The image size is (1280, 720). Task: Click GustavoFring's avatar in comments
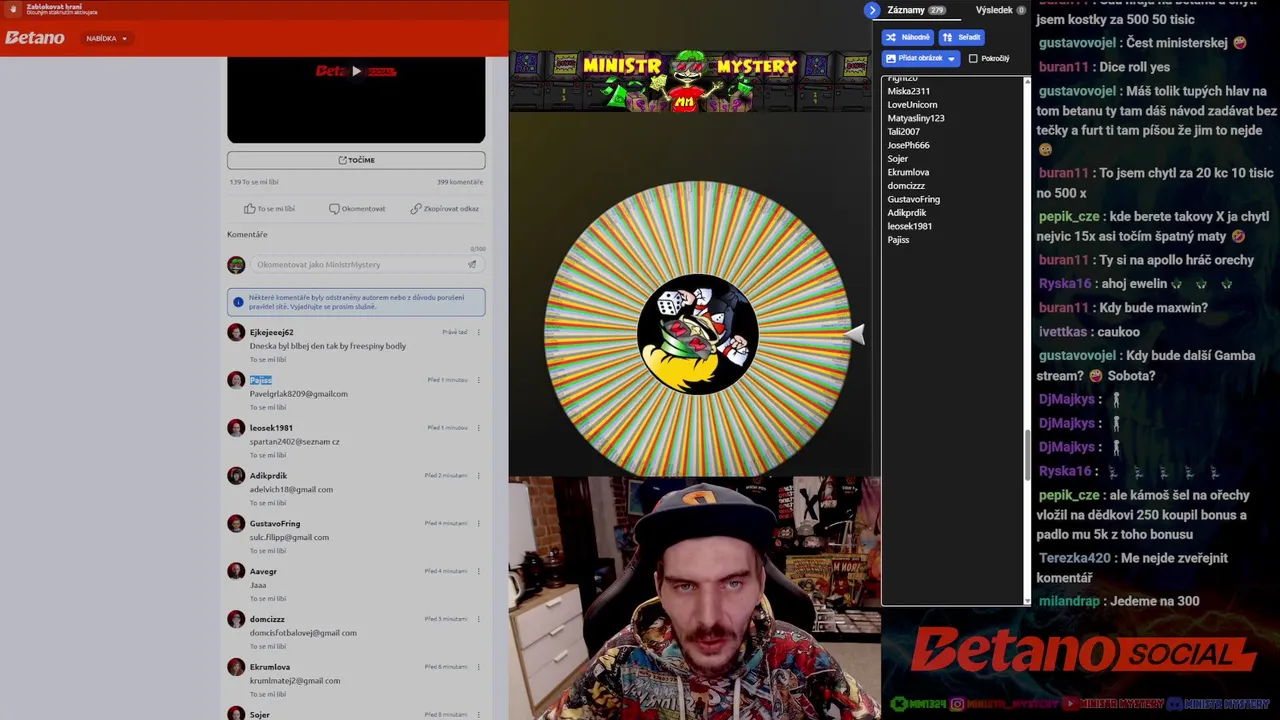coord(236,523)
